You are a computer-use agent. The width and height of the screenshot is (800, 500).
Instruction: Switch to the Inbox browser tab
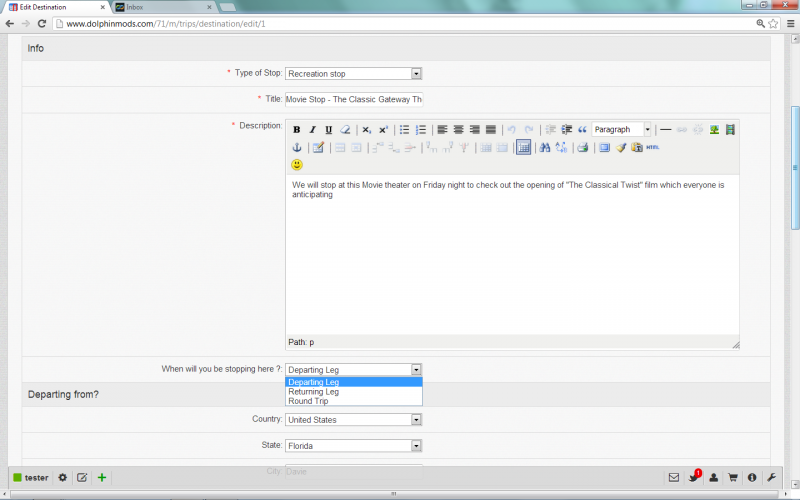coord(163,7)
